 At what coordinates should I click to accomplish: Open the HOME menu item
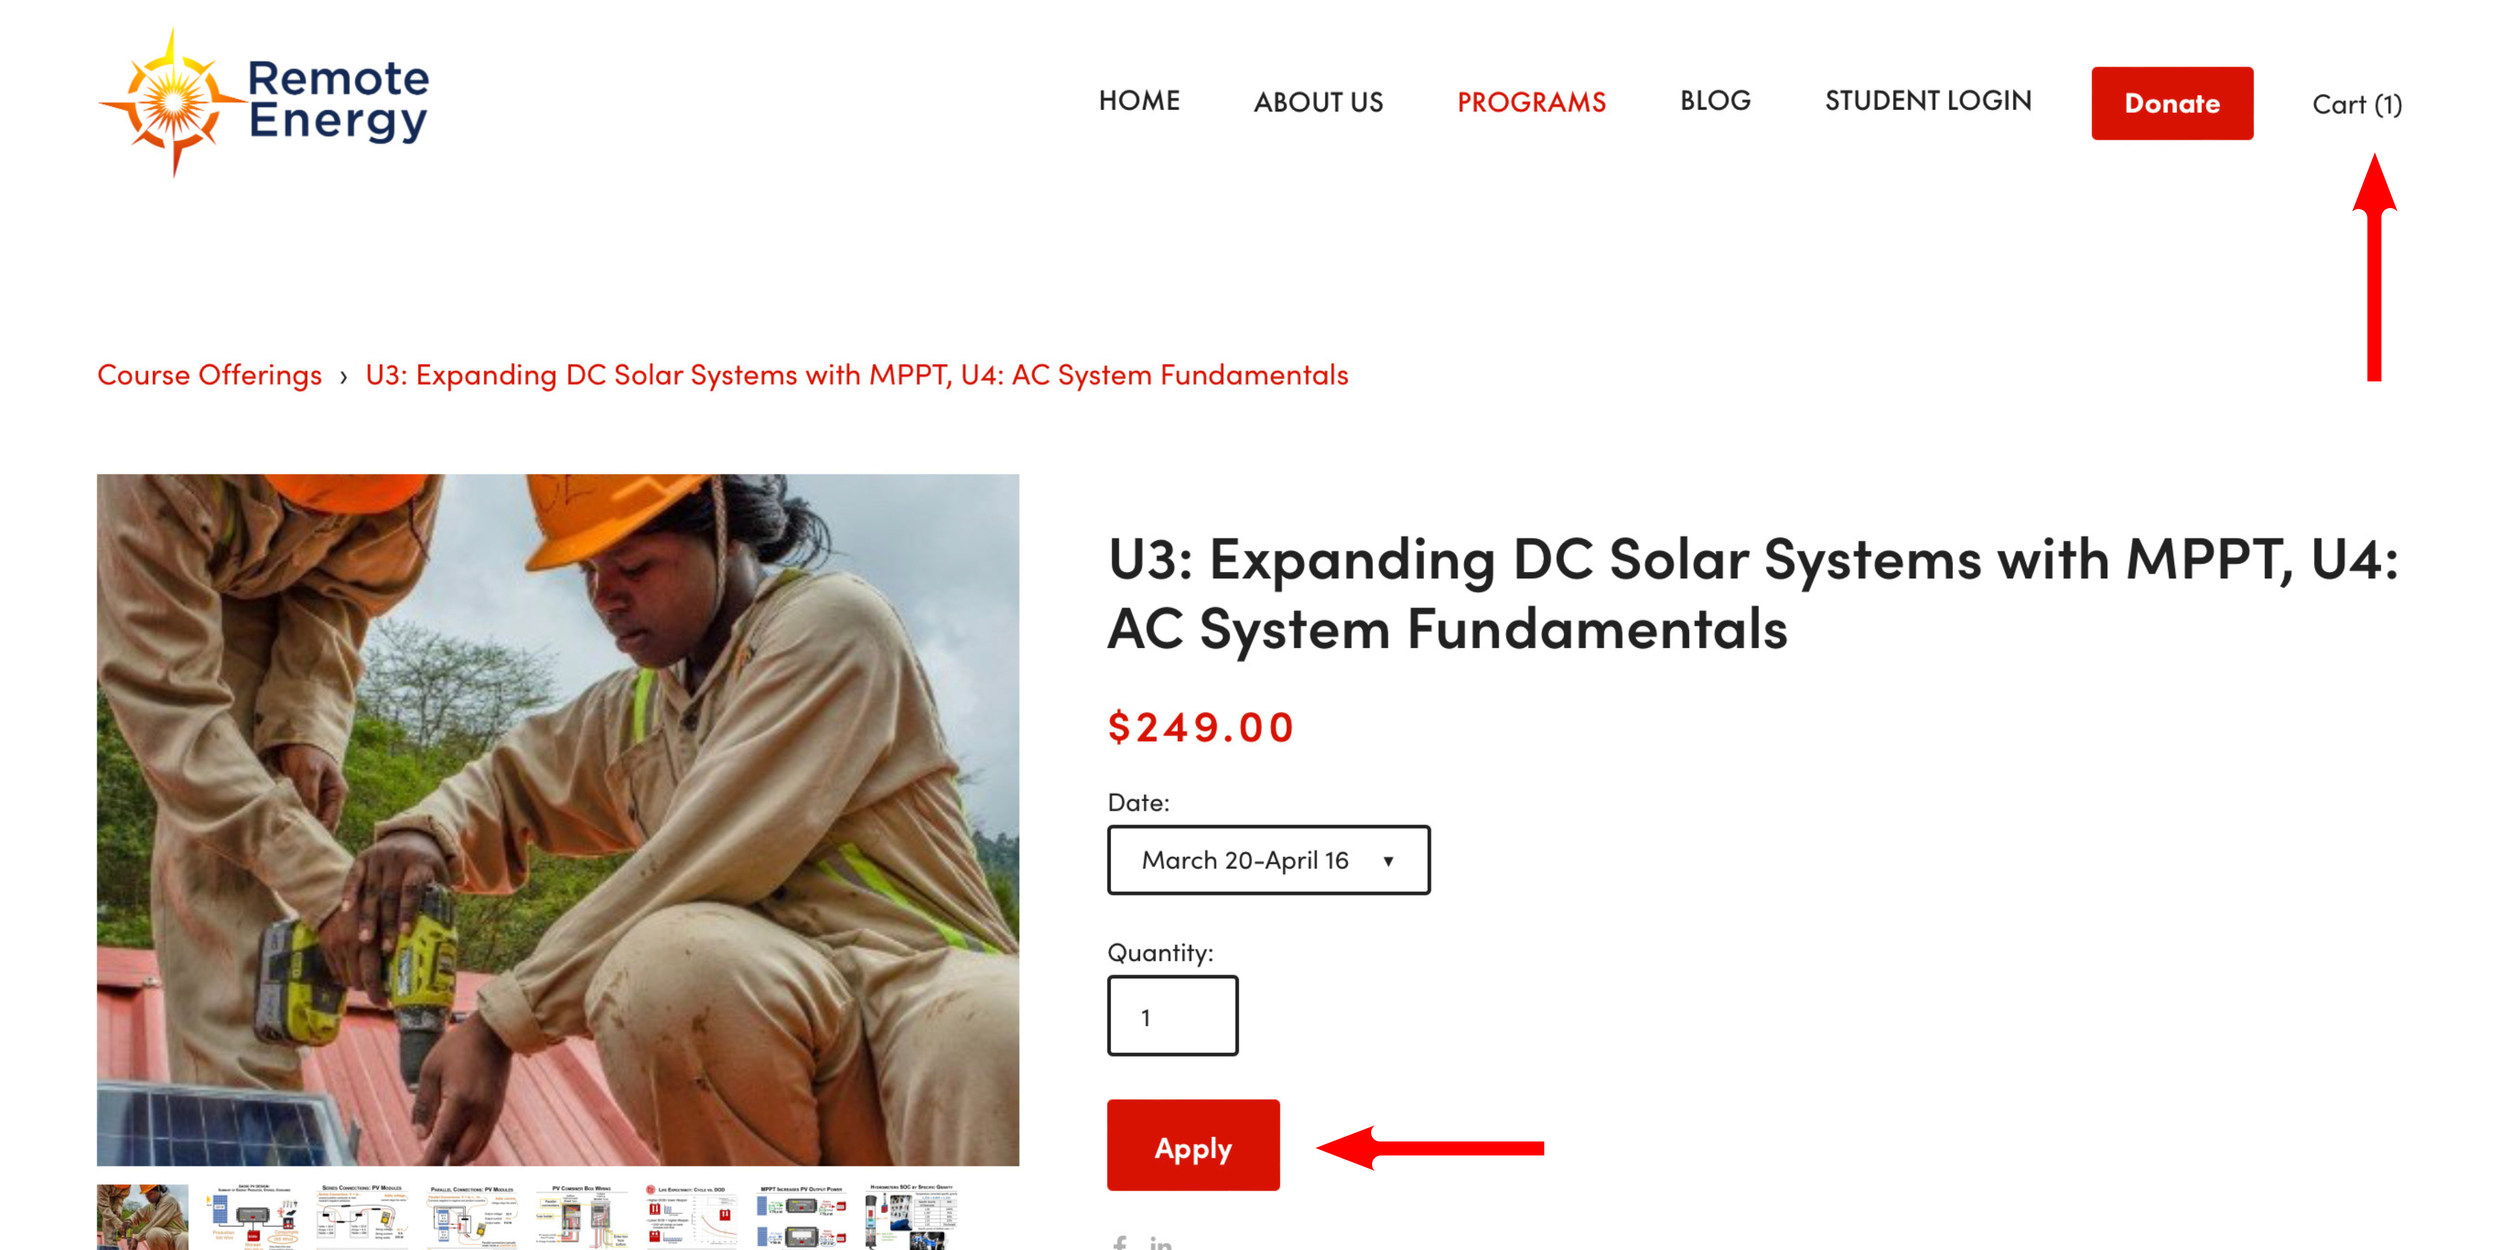click(1139, 101)
